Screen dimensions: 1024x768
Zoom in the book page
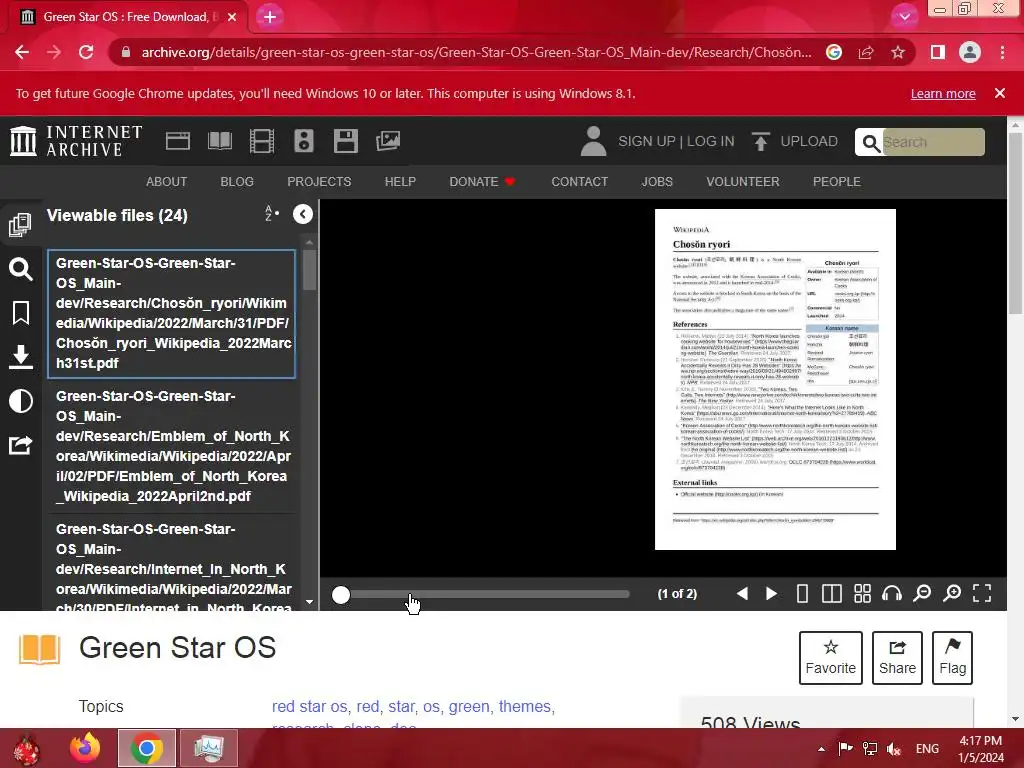(x=952, y=594)
